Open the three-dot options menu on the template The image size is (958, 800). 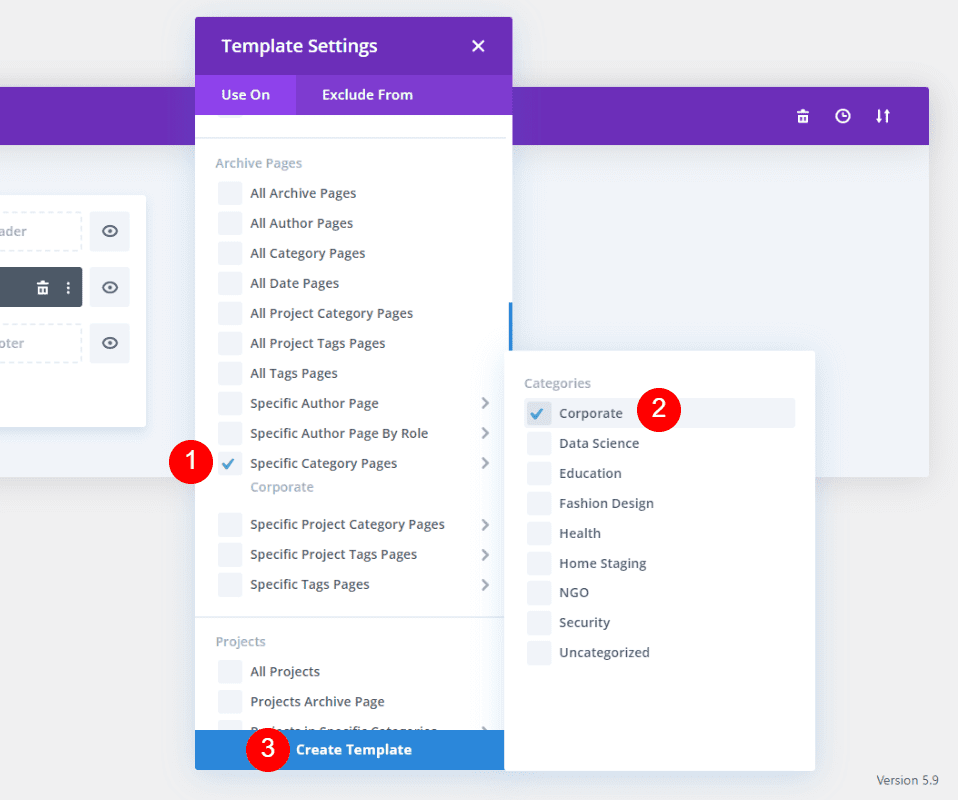(67, 287)
